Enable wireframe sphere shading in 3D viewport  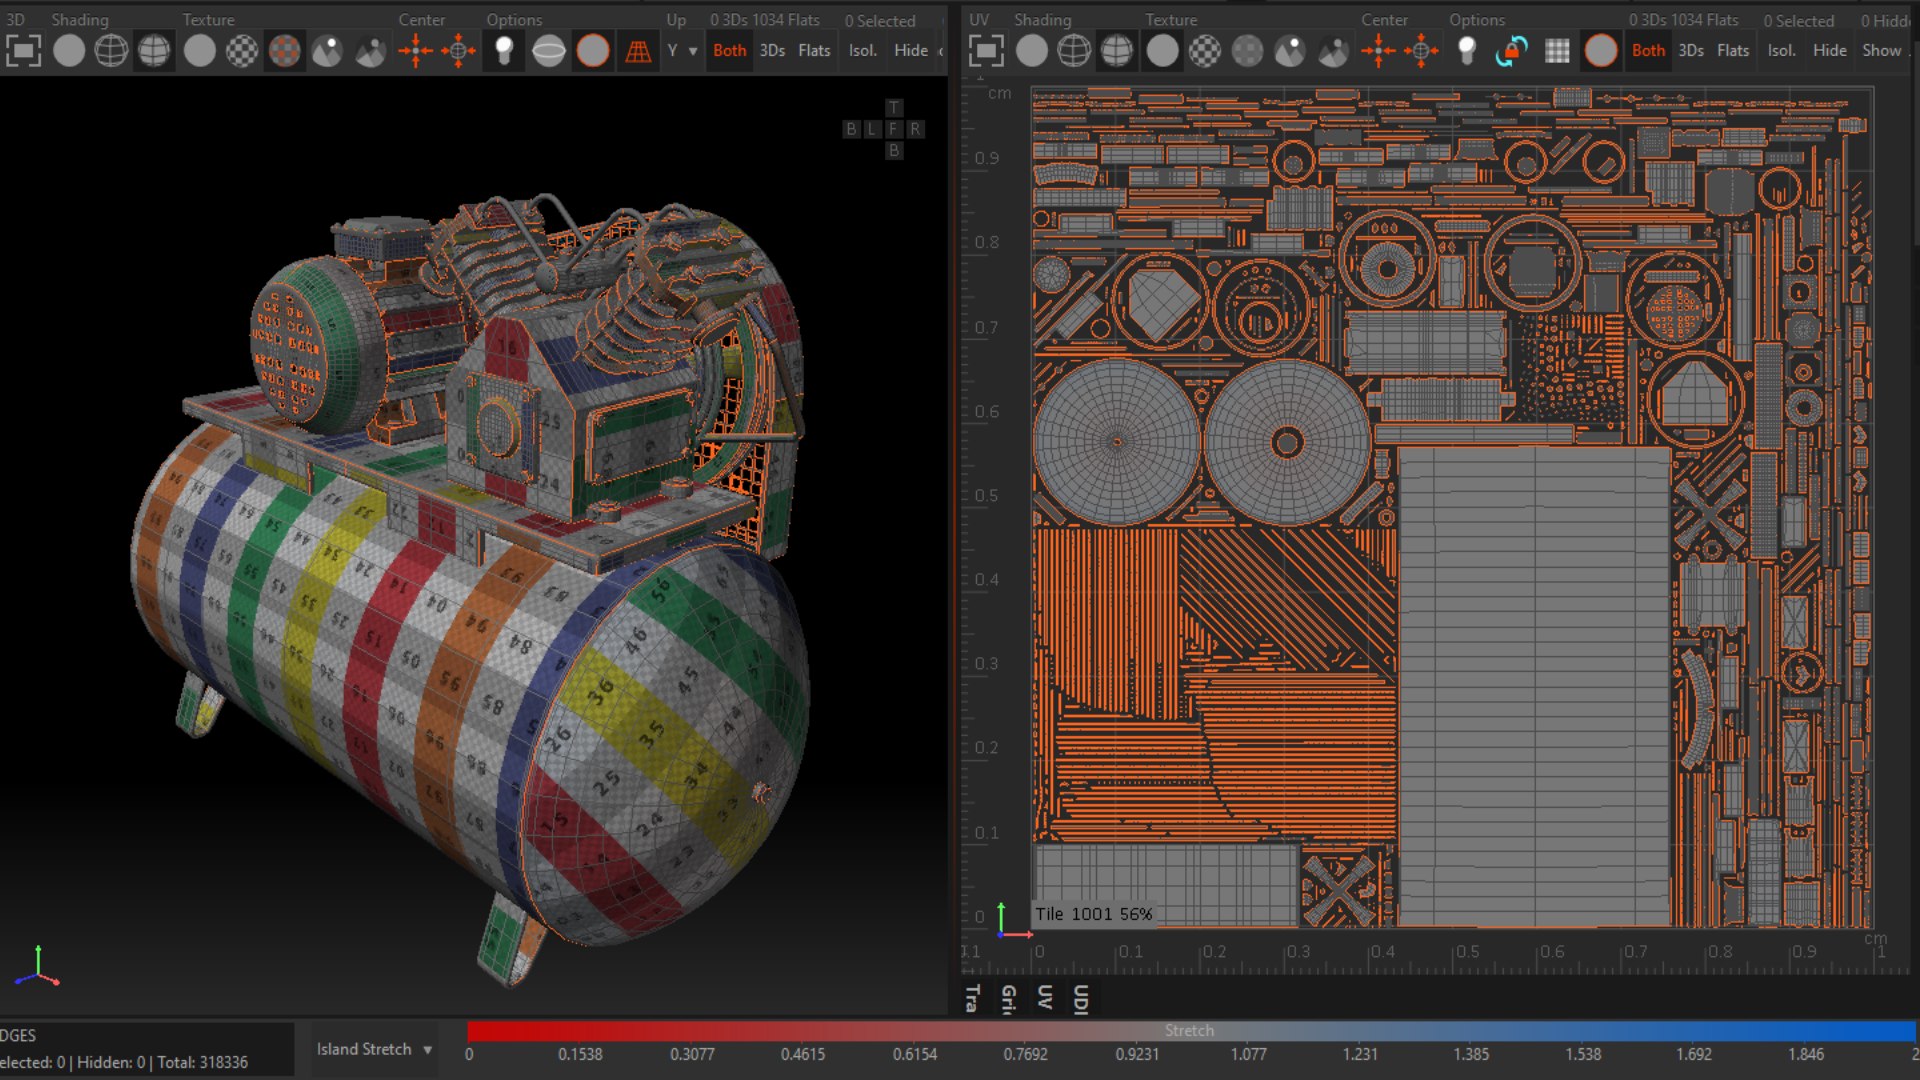point(111,51)
